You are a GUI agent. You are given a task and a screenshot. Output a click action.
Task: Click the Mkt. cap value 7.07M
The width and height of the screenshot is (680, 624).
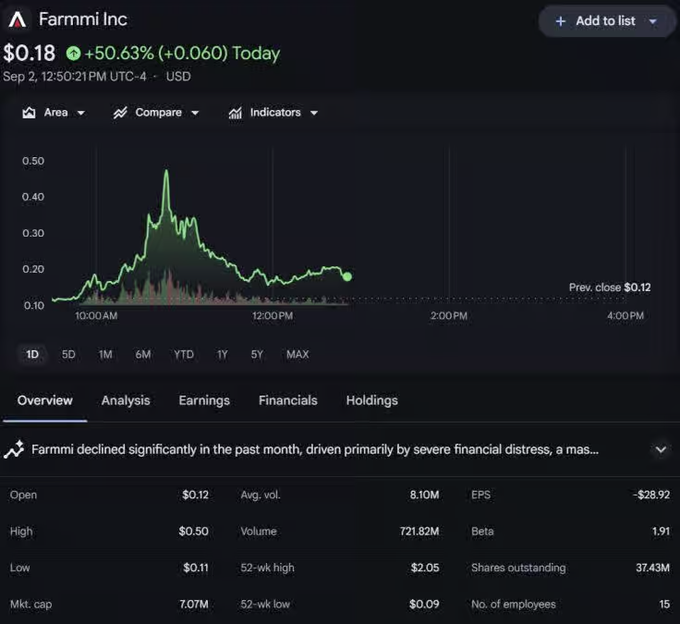click(194, 604)
